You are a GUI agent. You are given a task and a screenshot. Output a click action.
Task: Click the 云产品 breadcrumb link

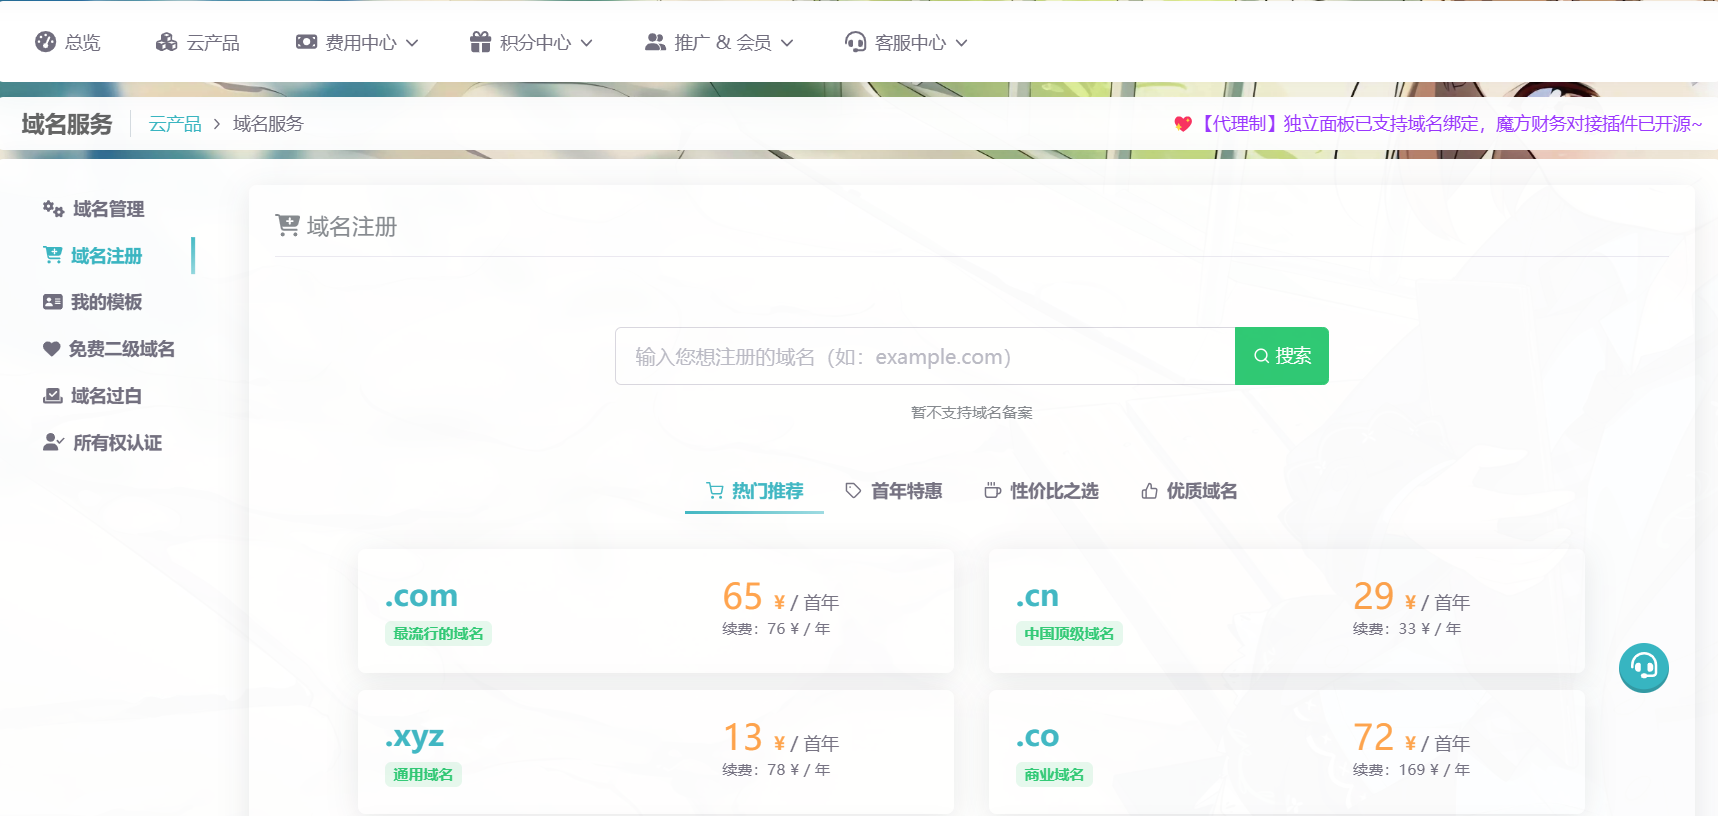pos(175,124)
